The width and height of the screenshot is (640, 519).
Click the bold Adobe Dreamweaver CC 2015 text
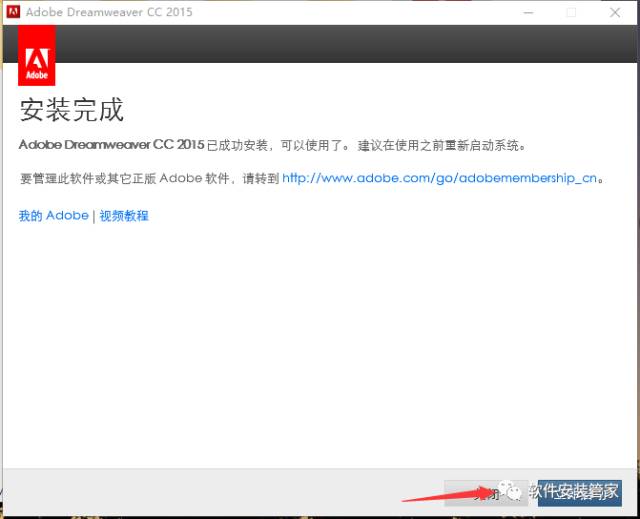click(x=111, y=145)
